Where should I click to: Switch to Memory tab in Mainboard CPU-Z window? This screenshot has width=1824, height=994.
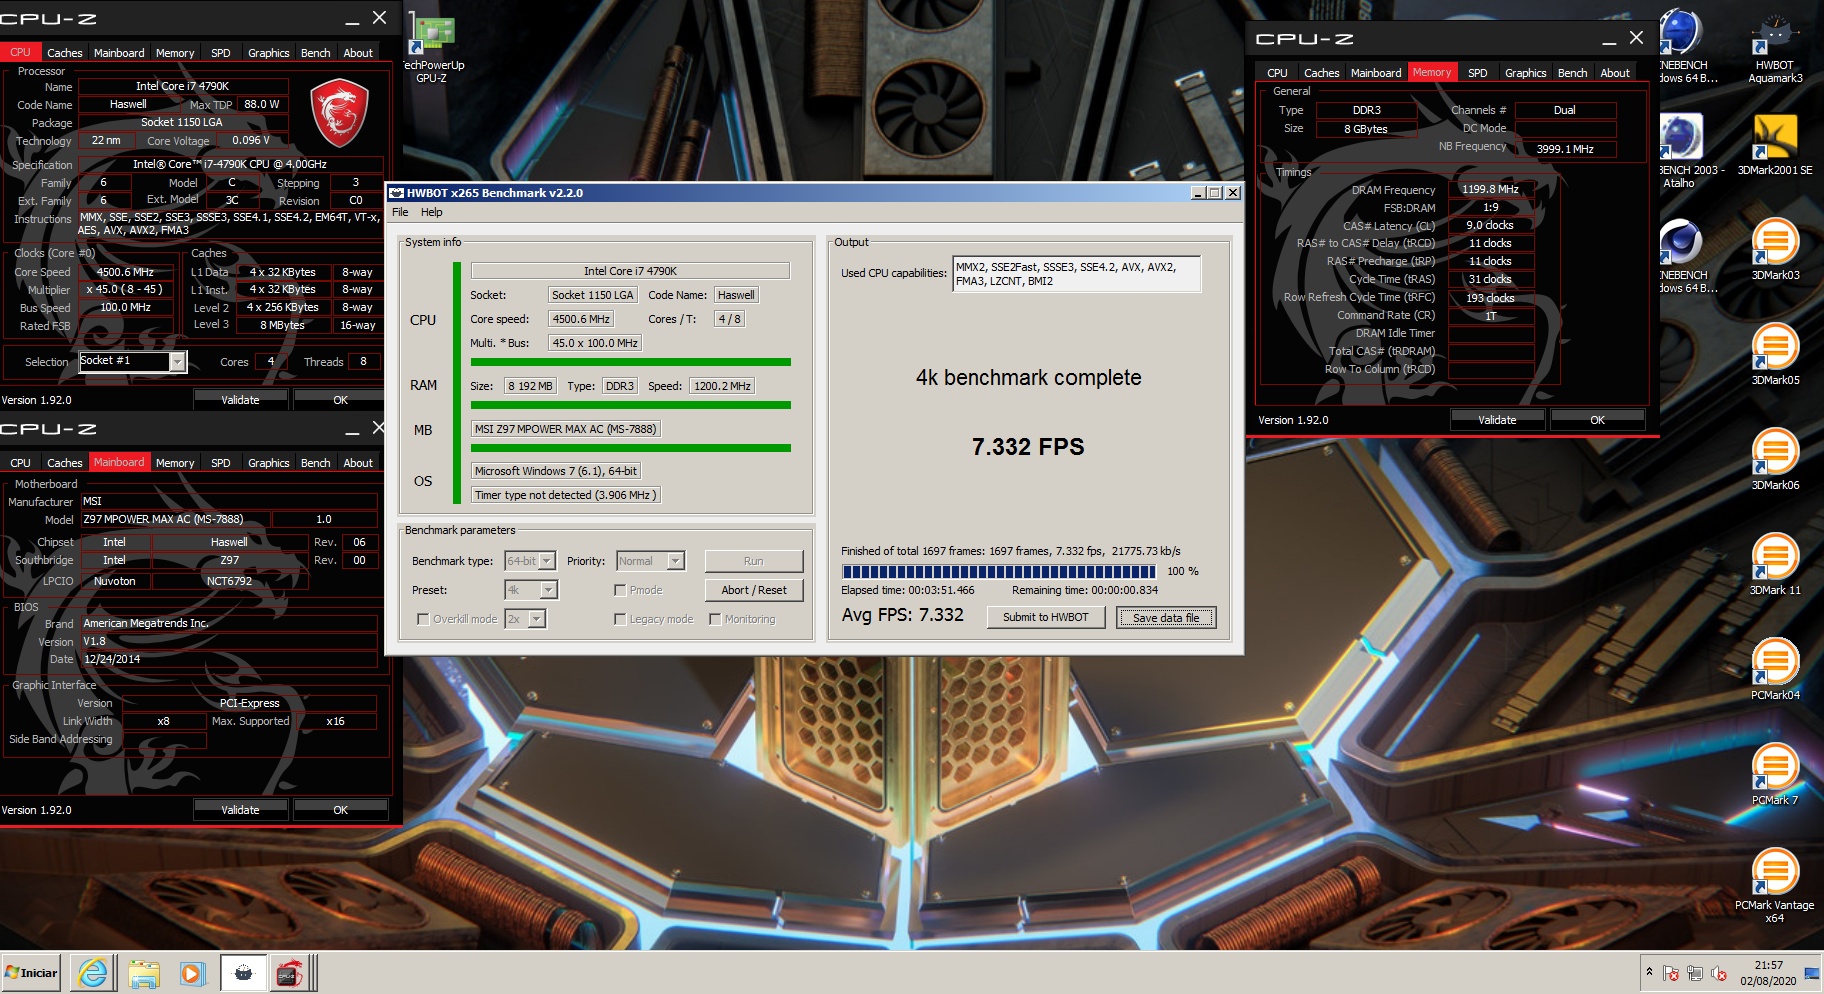175,463
